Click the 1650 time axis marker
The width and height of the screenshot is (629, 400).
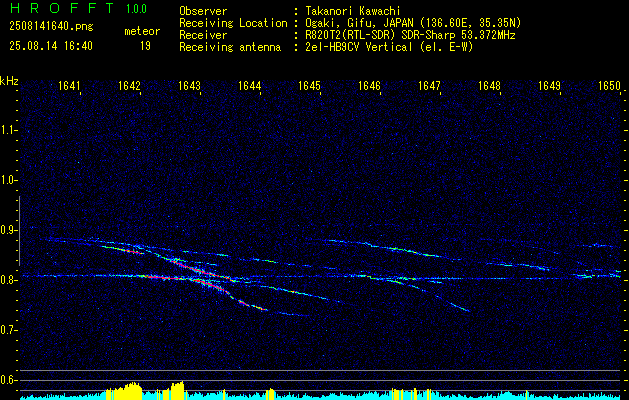[609, 86]
